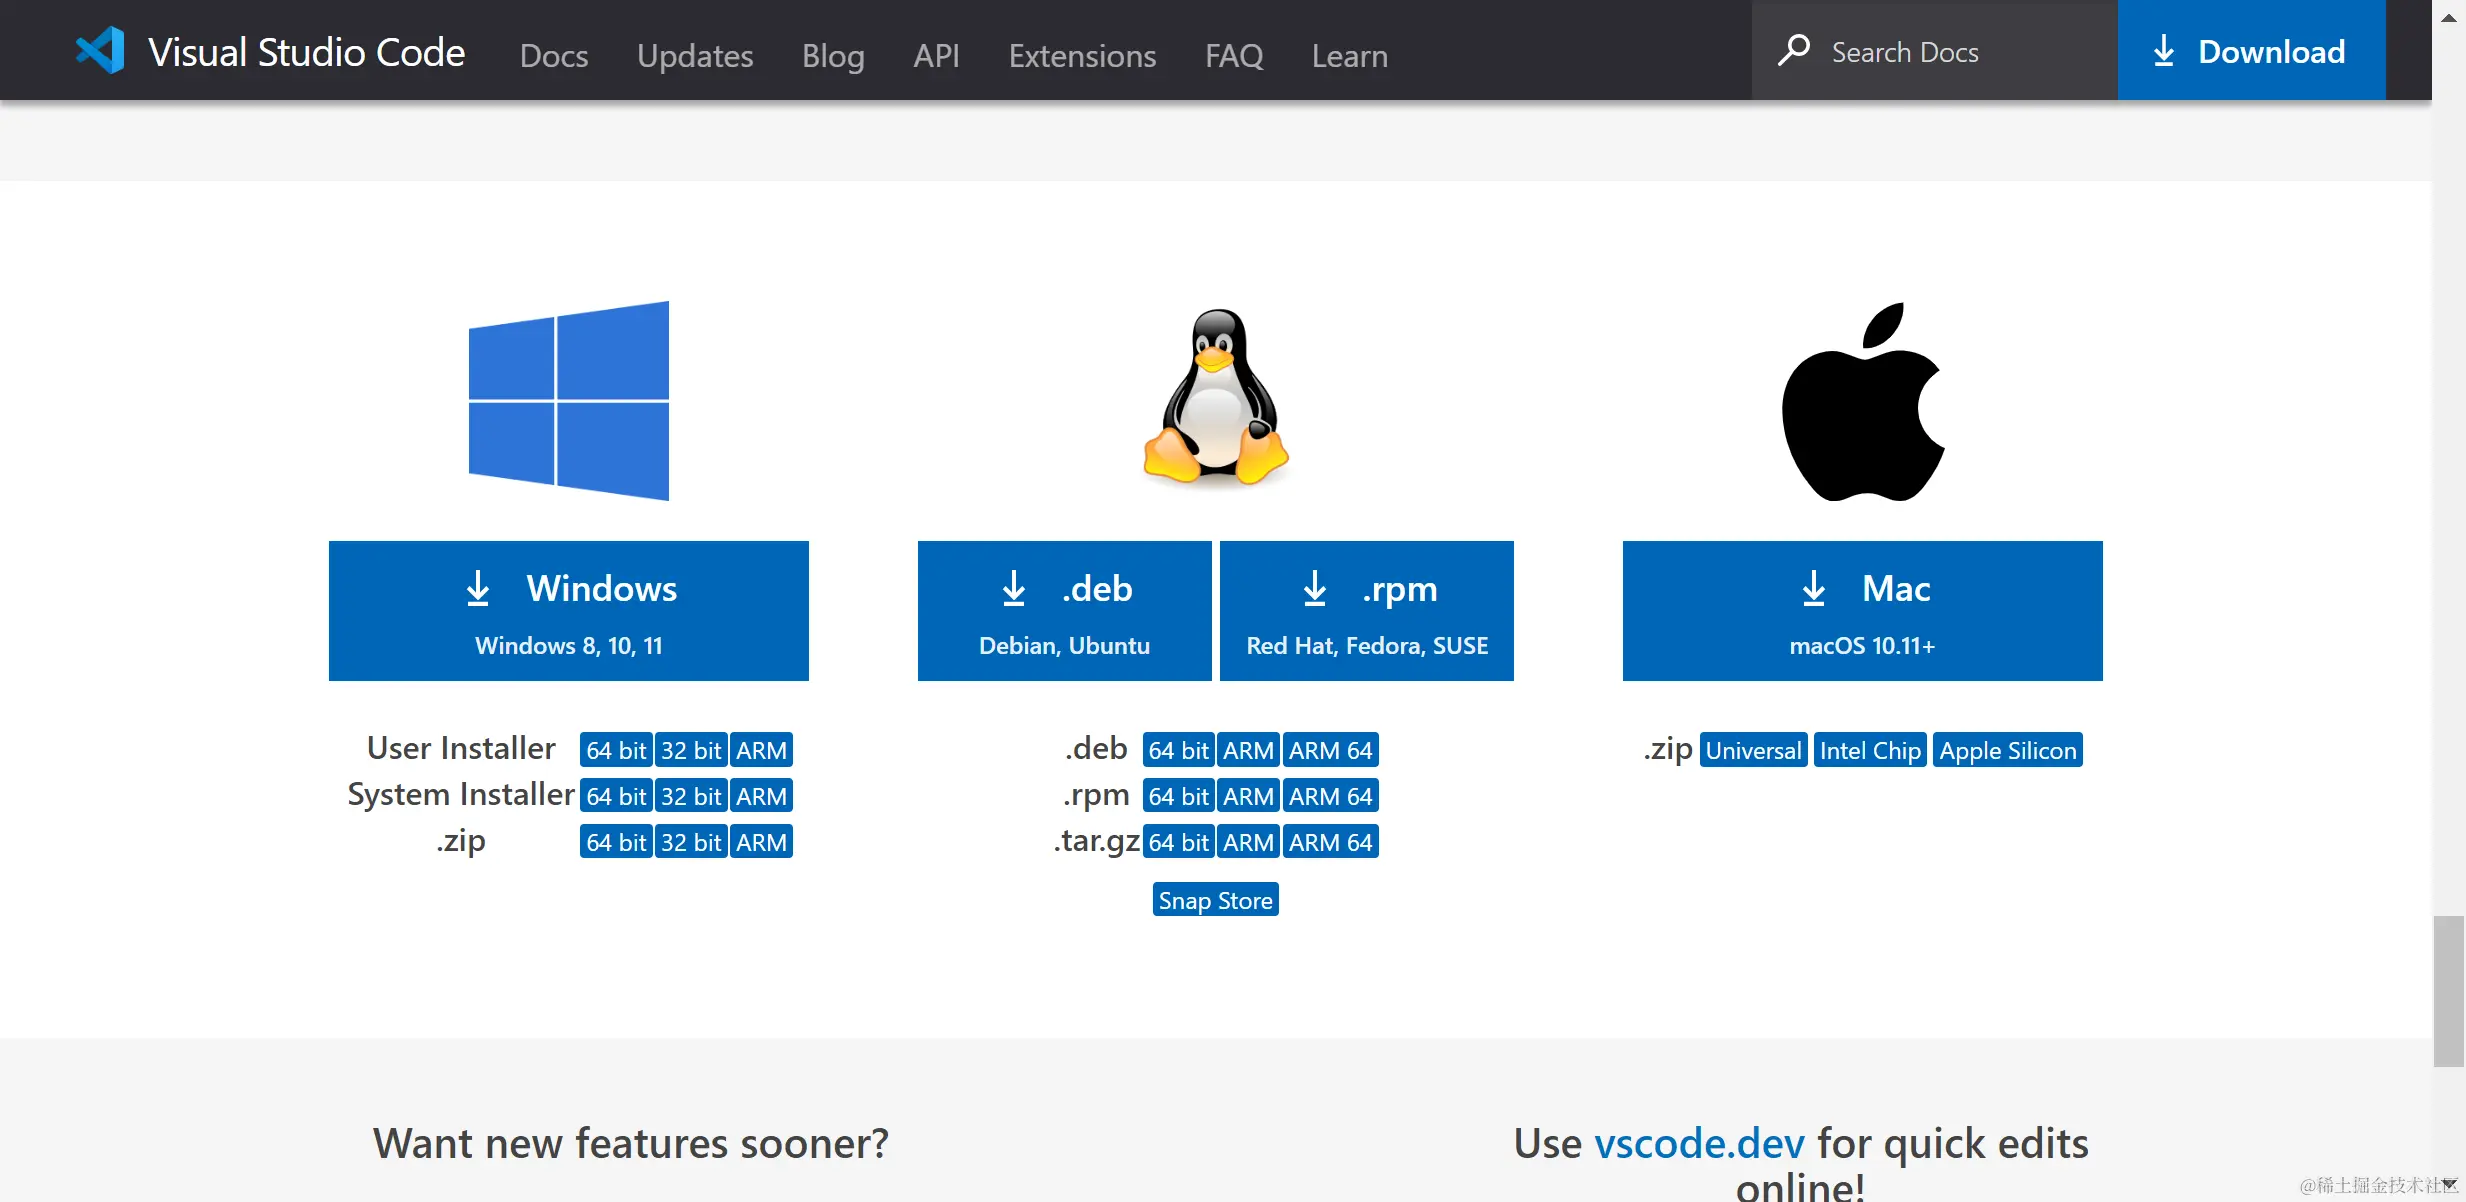This screenshot has height=1202, width=2466.
Task: Select Linux .rpm ARM 64
Action: point(1331,796)
